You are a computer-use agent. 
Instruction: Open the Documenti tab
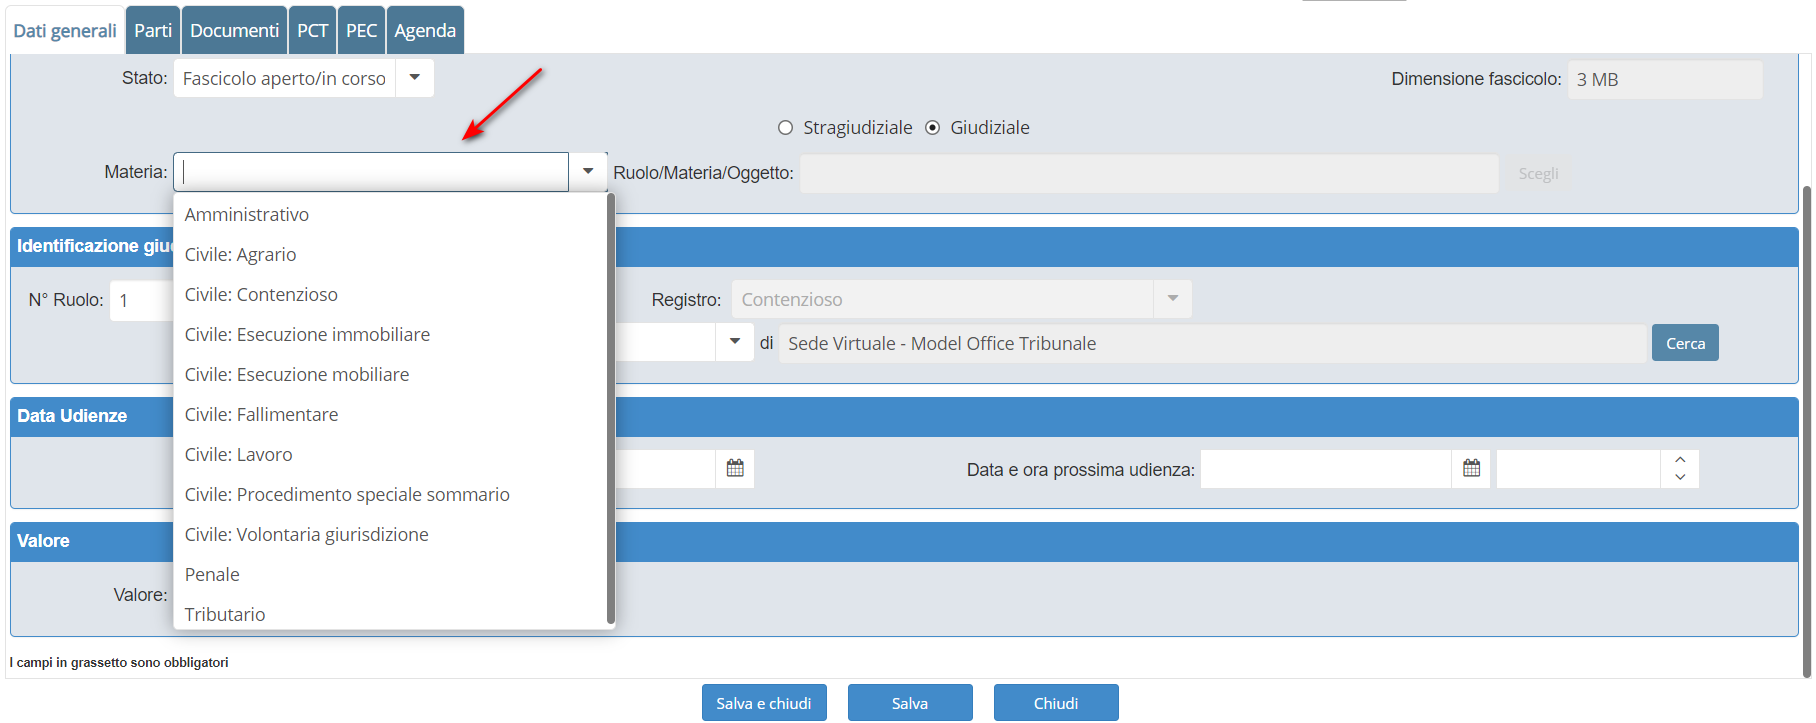tap(234, 31)
